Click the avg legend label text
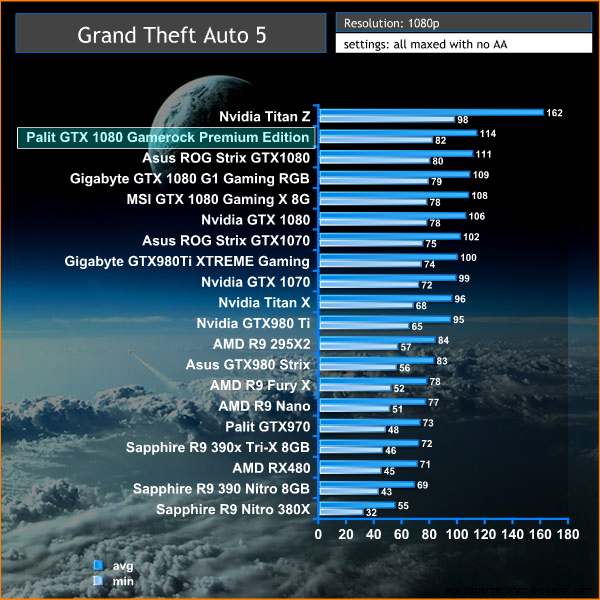Viewport: 600px width, 600px height. pos(122,566)
